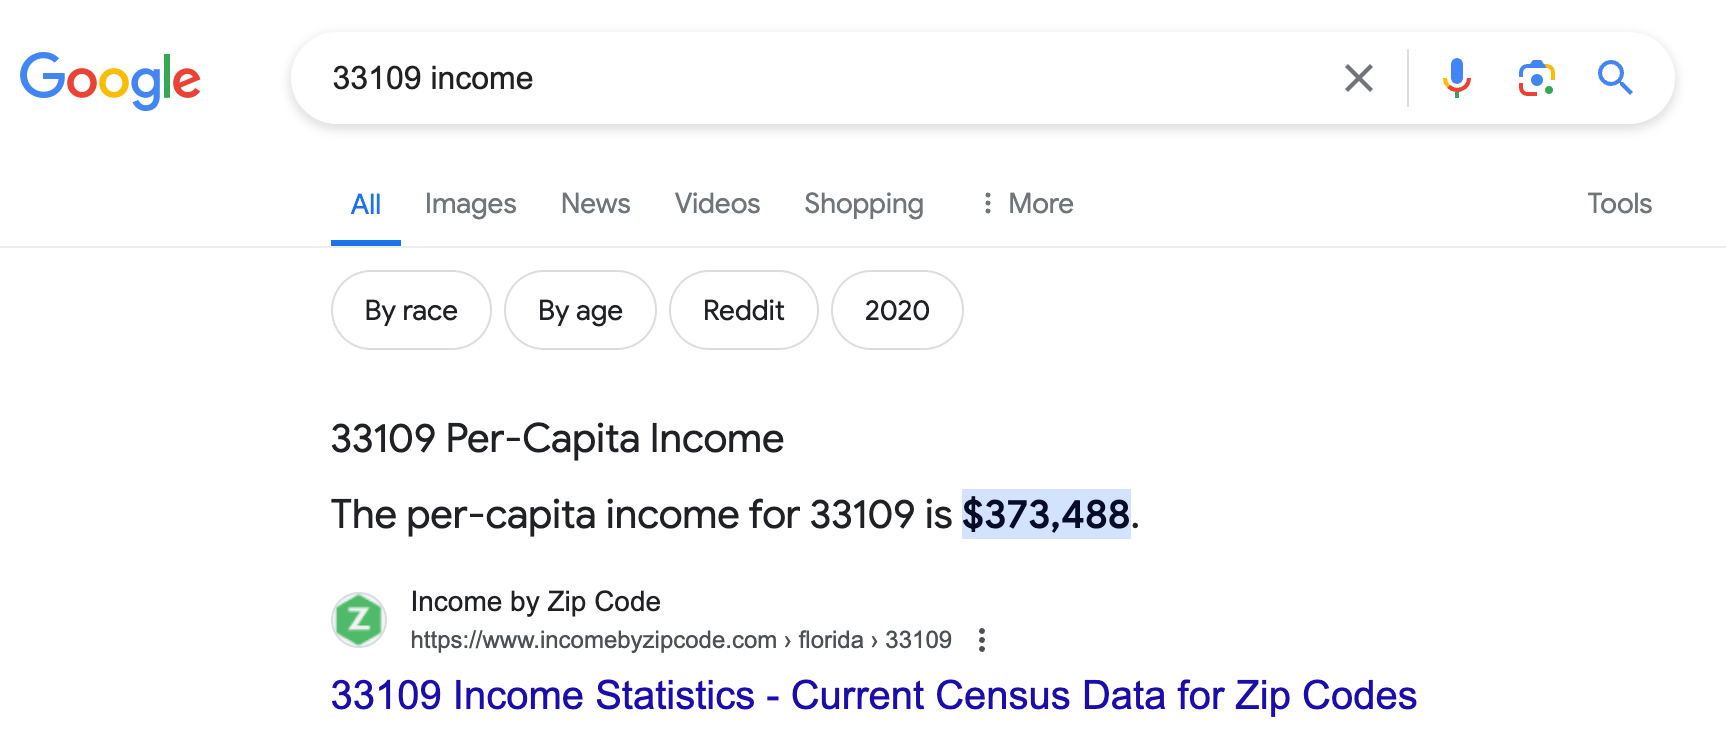Switch to the Images tab
Screen dimensions: 1726x742
tap(470, 204)
